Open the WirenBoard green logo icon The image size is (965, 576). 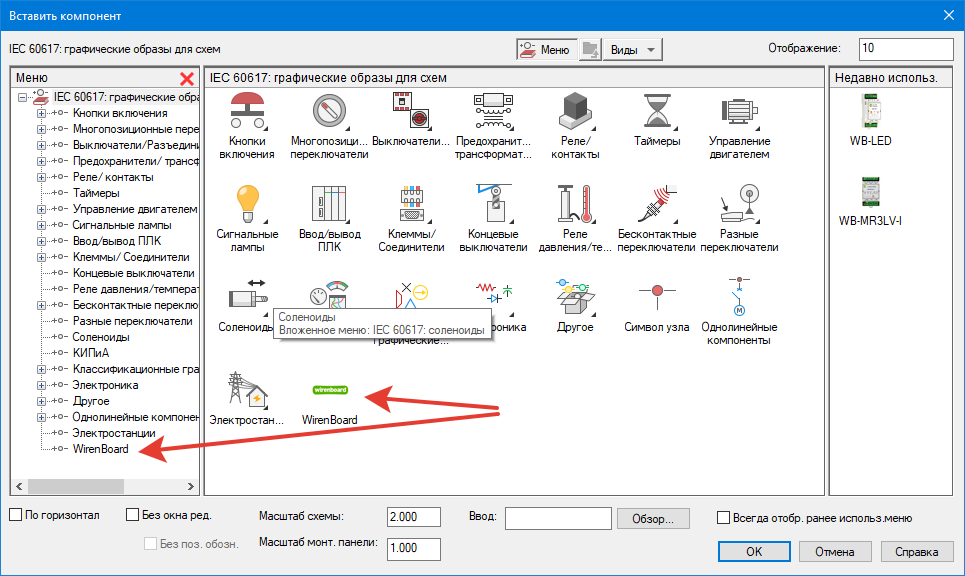pyautogui.click(x=329, y=390)
